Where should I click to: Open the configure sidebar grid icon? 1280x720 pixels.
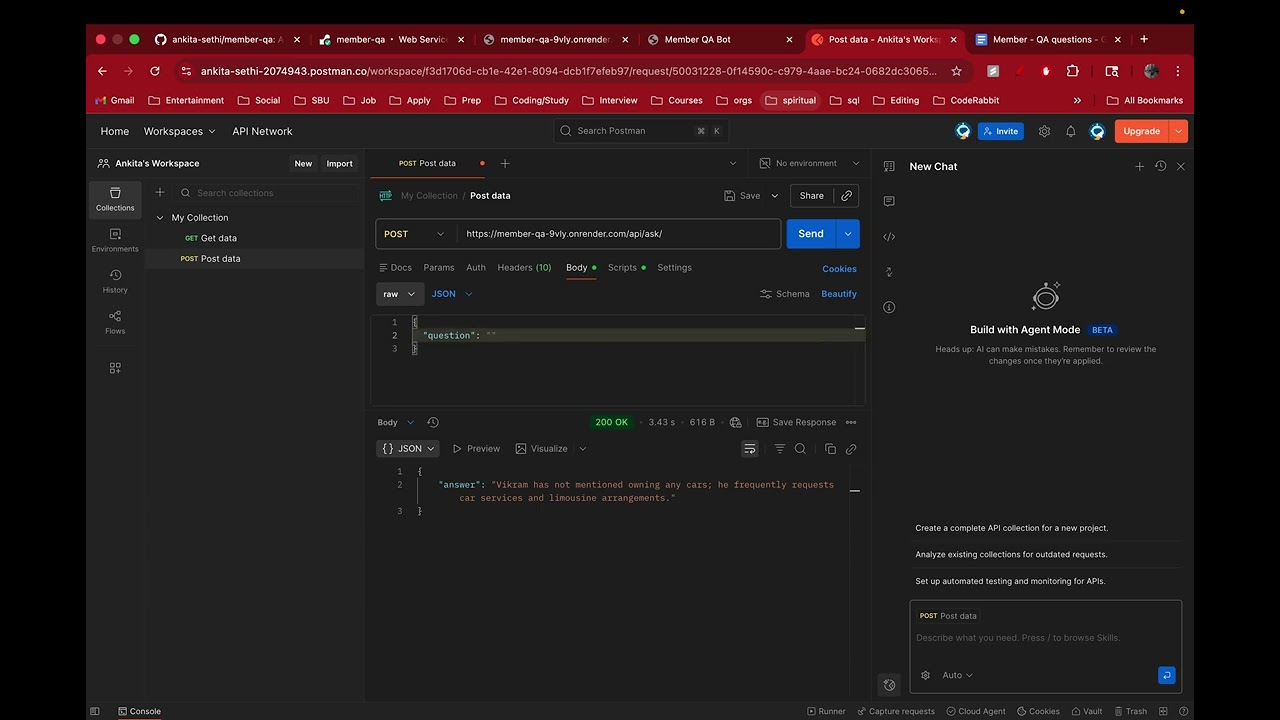pyautogui.click(x=115, y=368)
